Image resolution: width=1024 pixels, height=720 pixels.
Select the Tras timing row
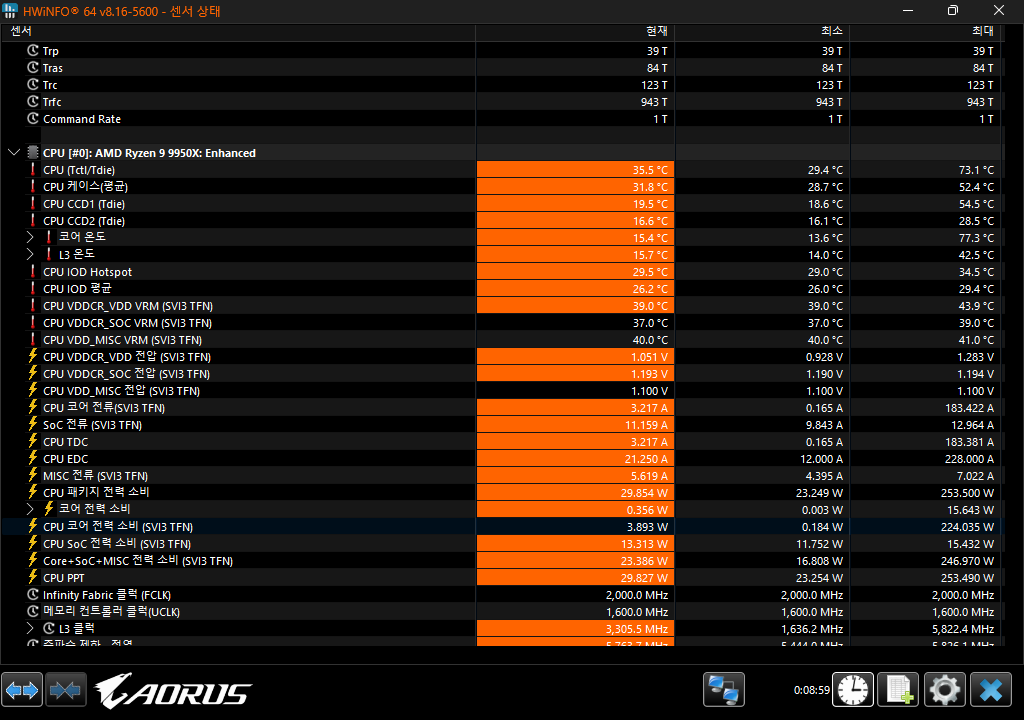point(501,67)
